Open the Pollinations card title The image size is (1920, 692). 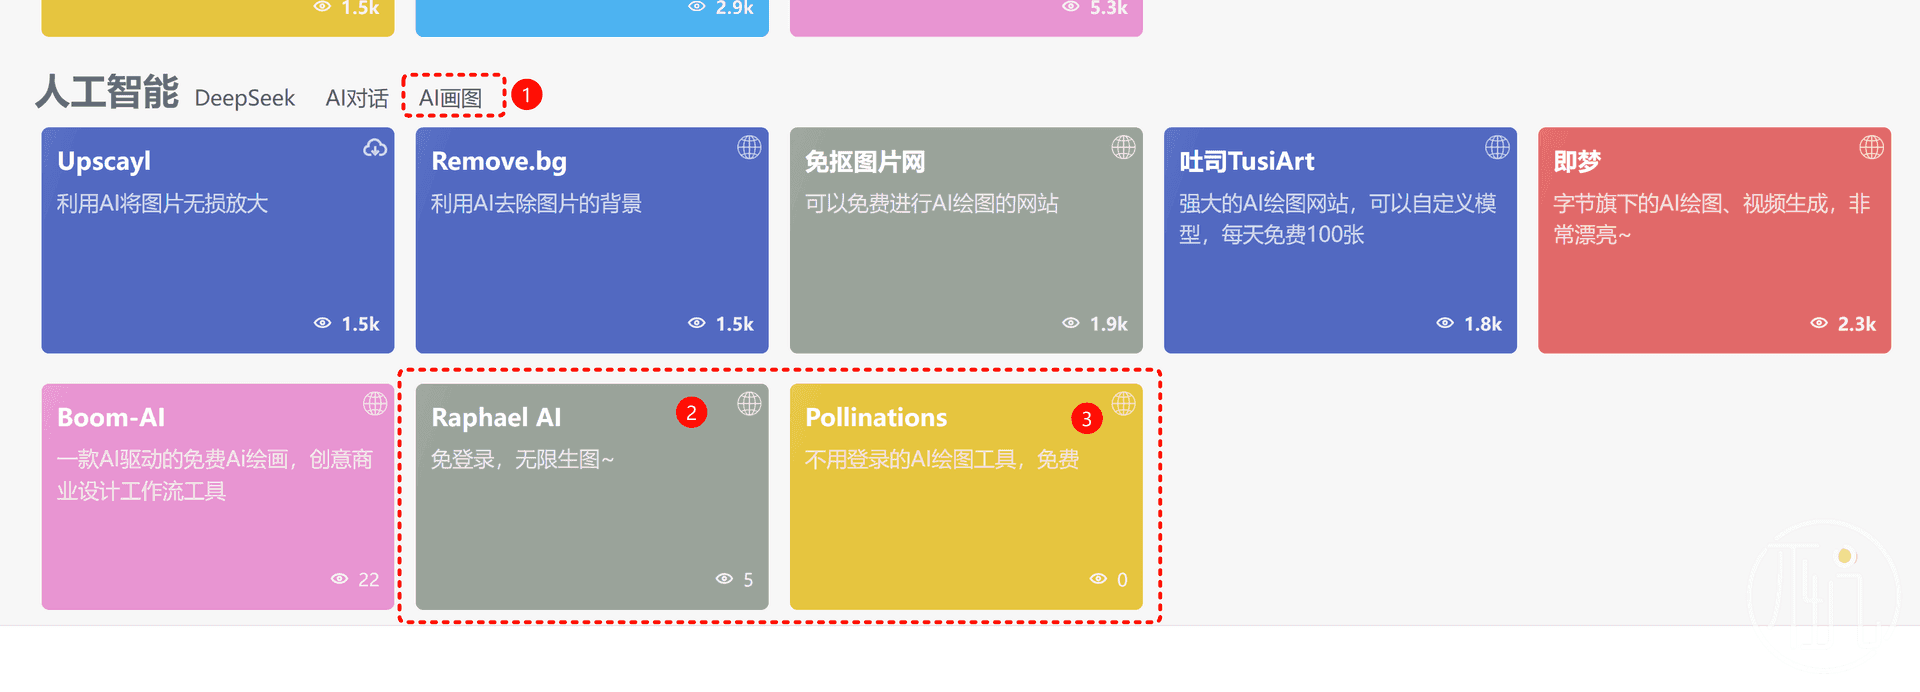[876, 418]
